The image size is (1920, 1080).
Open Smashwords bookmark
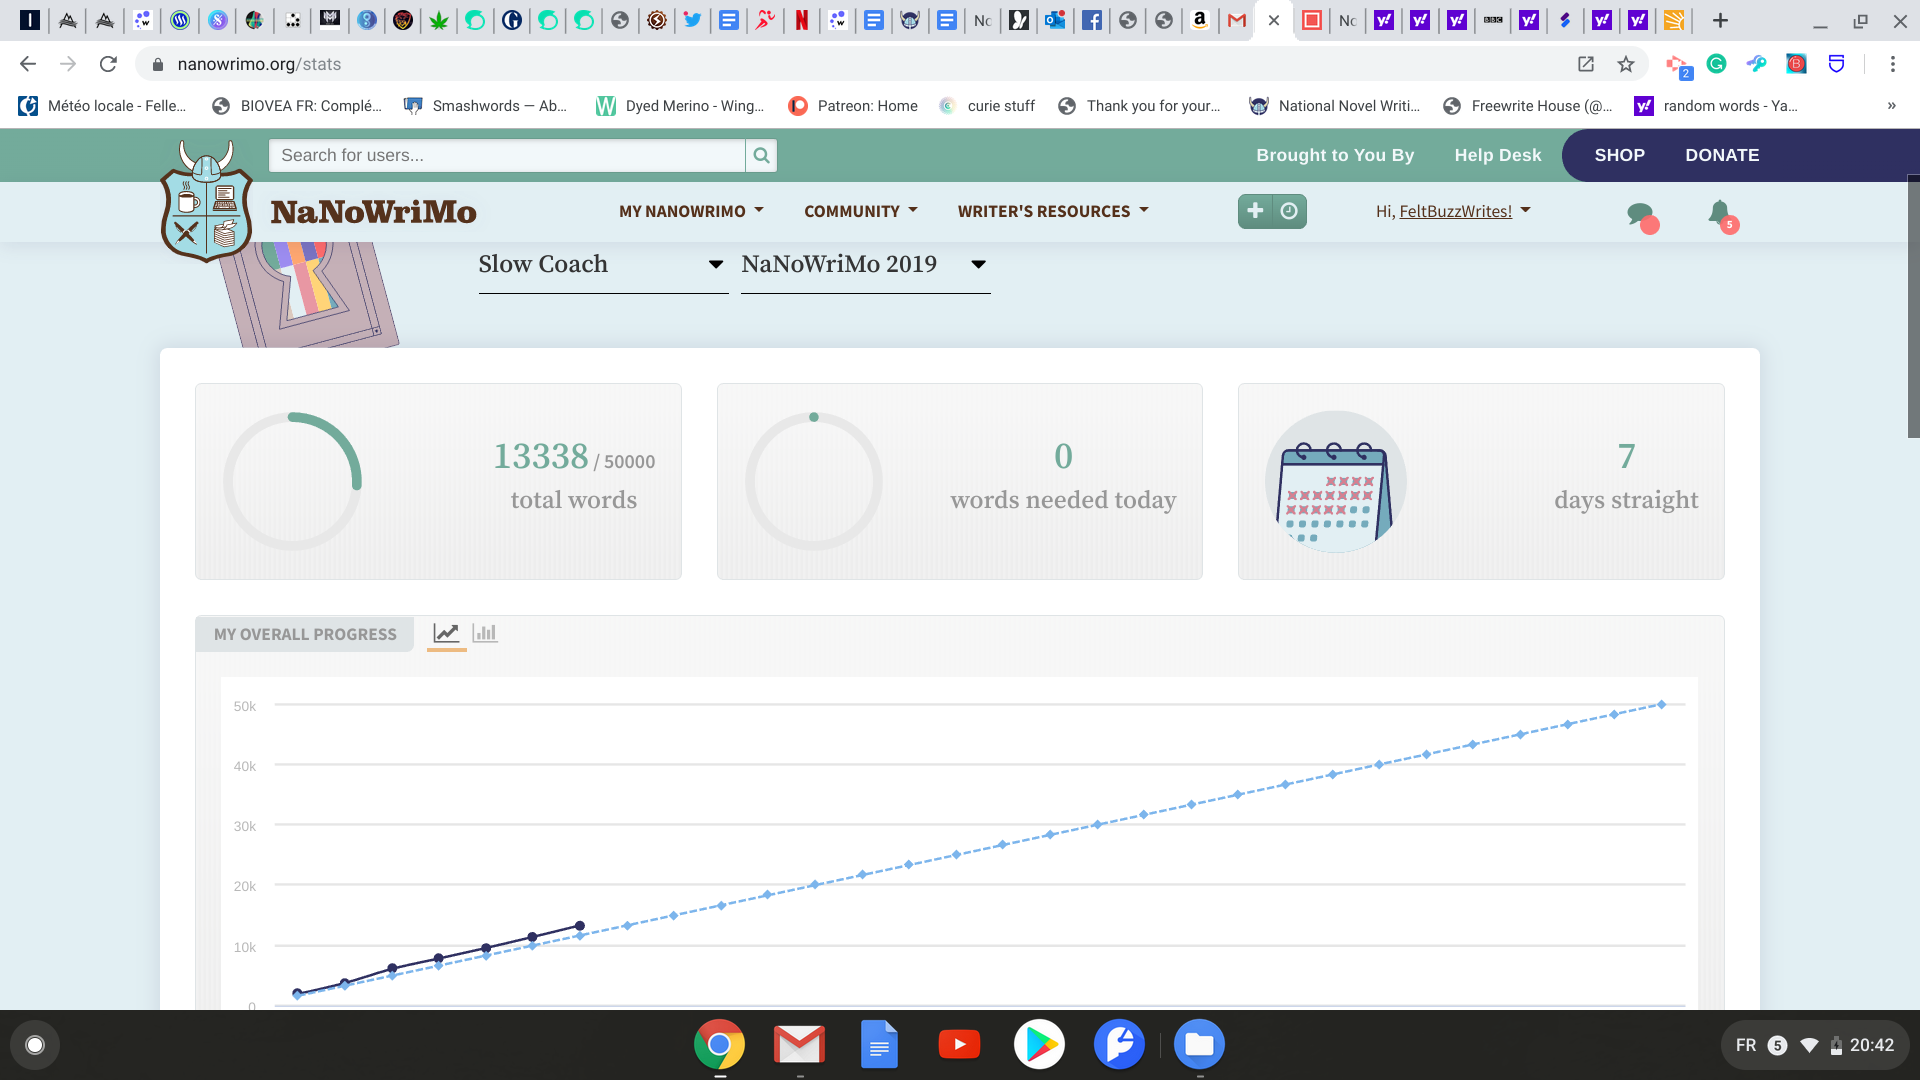[x=486, y=105]
